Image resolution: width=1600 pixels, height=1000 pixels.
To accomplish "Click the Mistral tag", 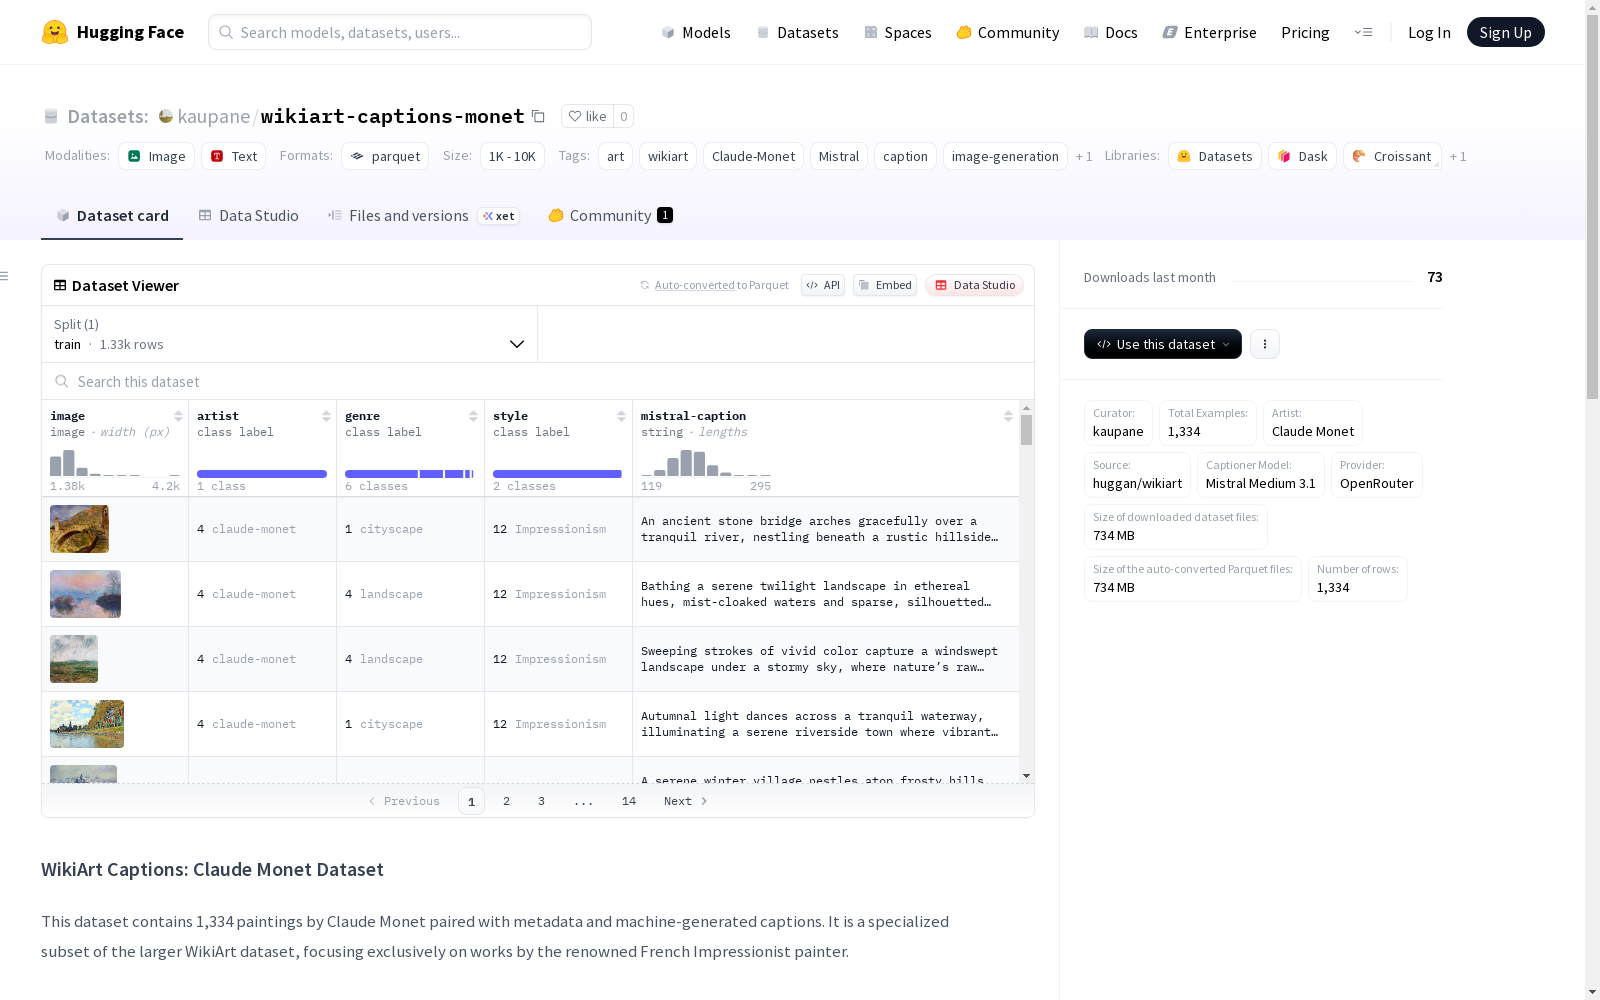I will tap(839, 156).
